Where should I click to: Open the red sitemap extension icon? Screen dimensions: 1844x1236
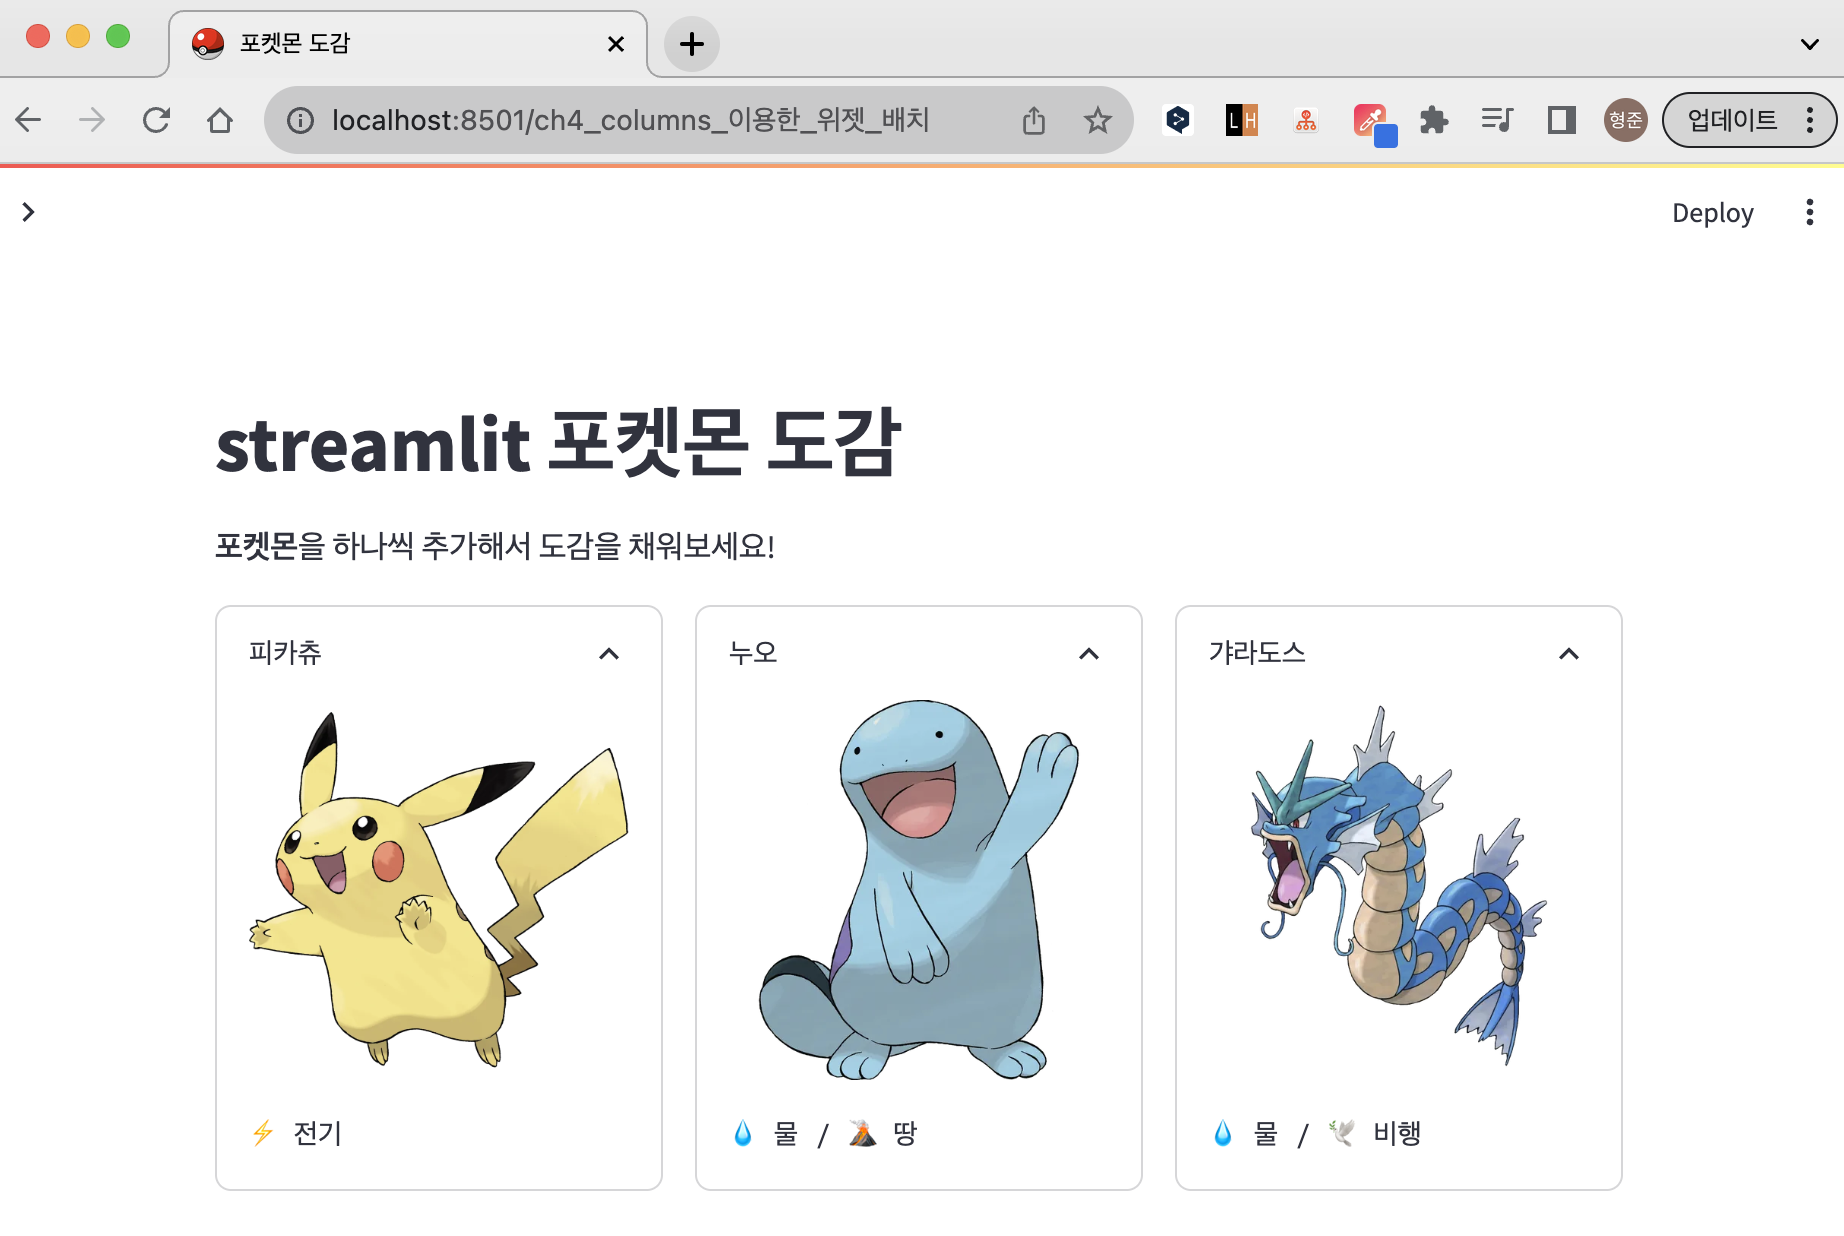pyautogui.click(x=1306, y=121)
